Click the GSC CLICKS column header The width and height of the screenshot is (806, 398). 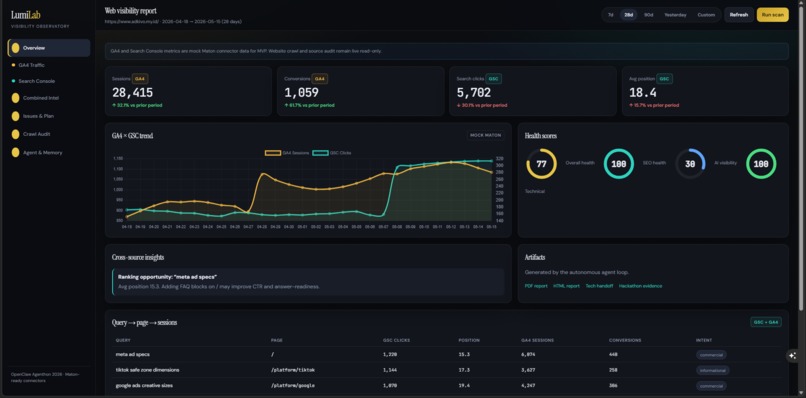coord(396,340)
